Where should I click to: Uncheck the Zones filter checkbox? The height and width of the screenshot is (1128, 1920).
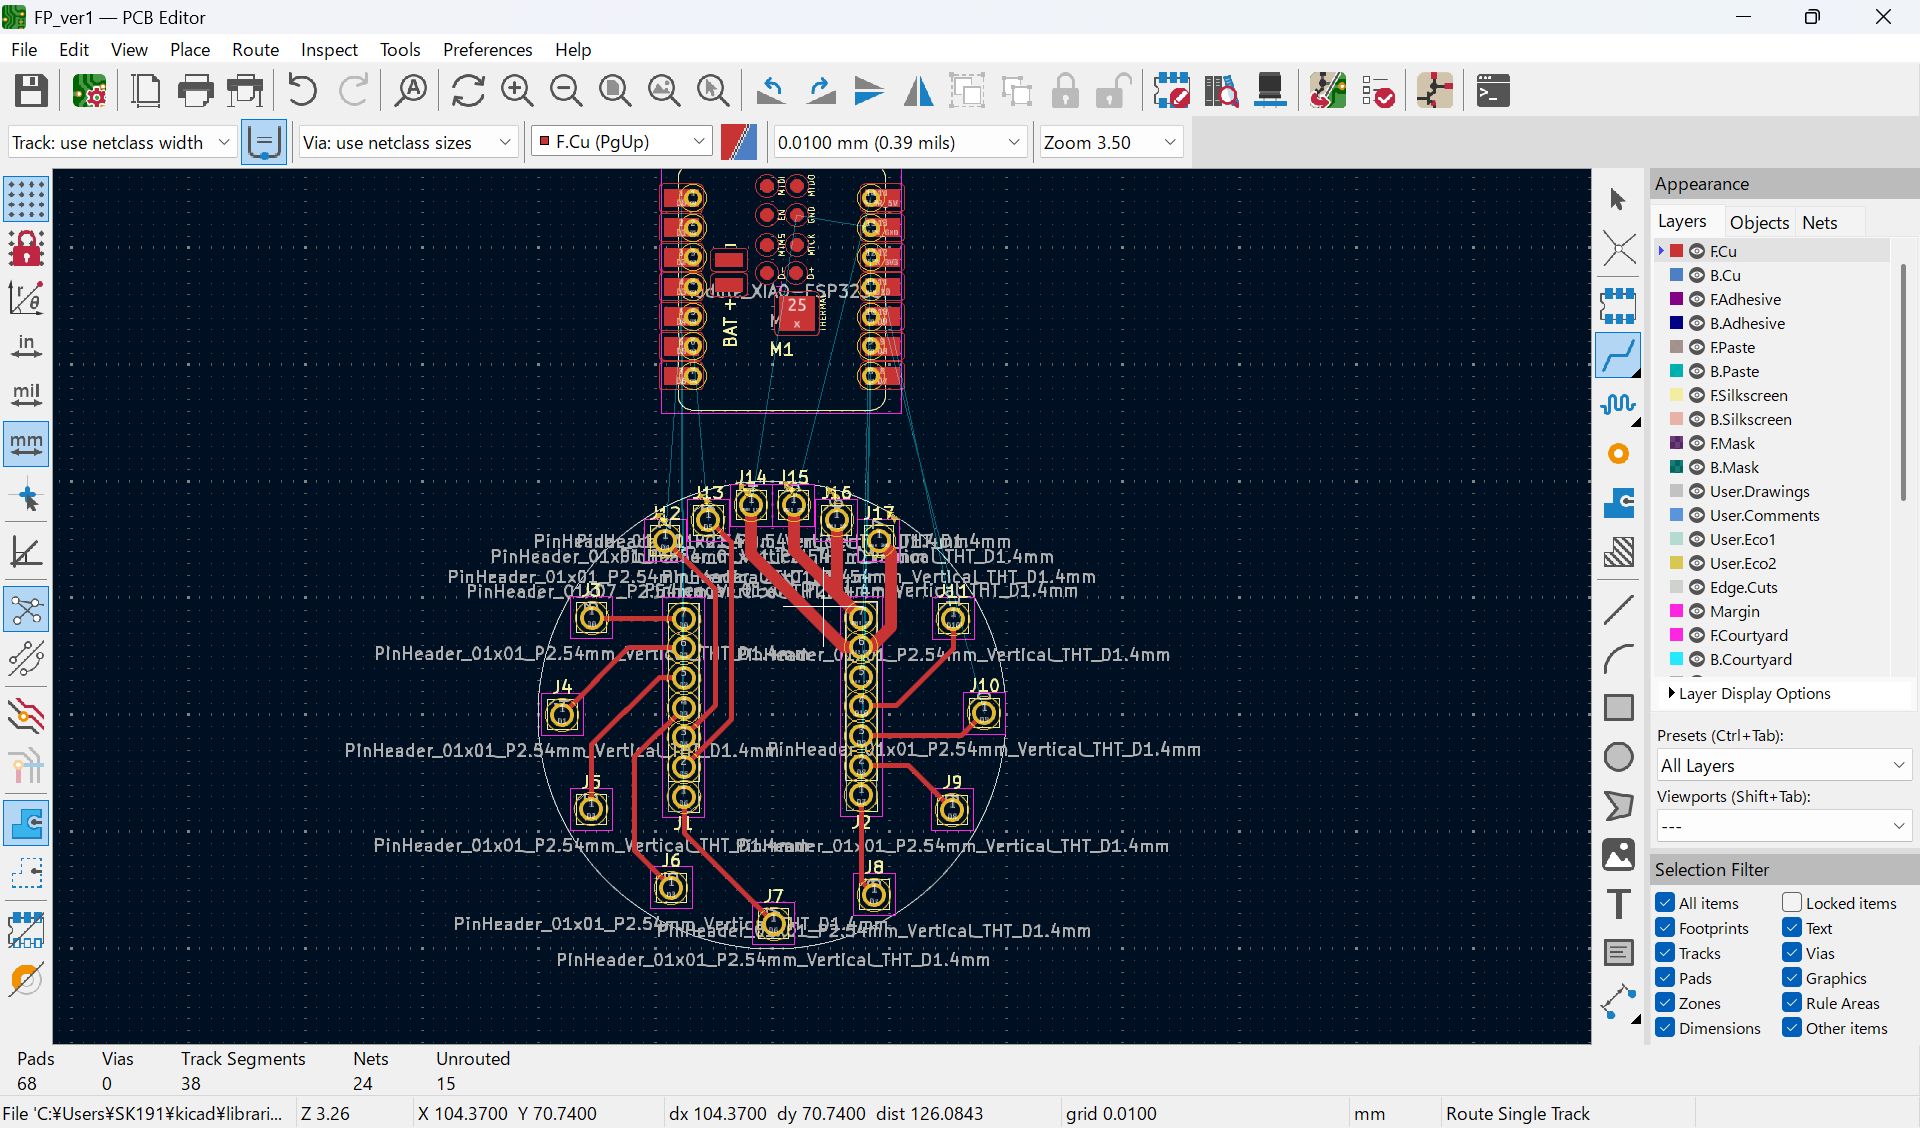click(x=1665, y=1003)
